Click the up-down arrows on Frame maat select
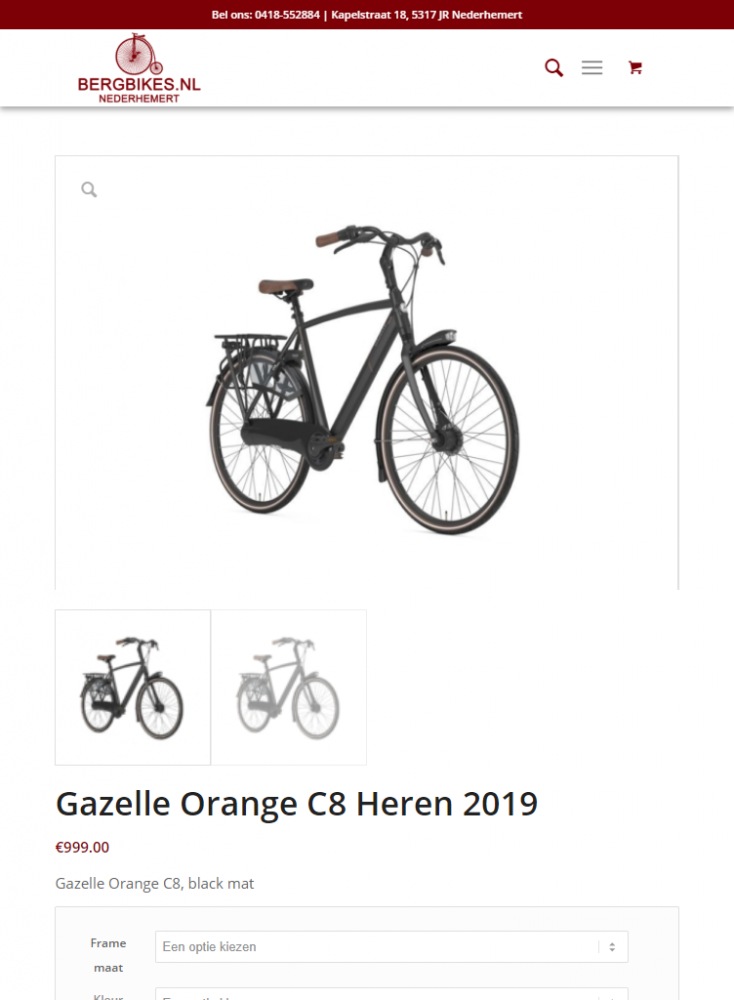734x1000 pixels. pos(612,947)
